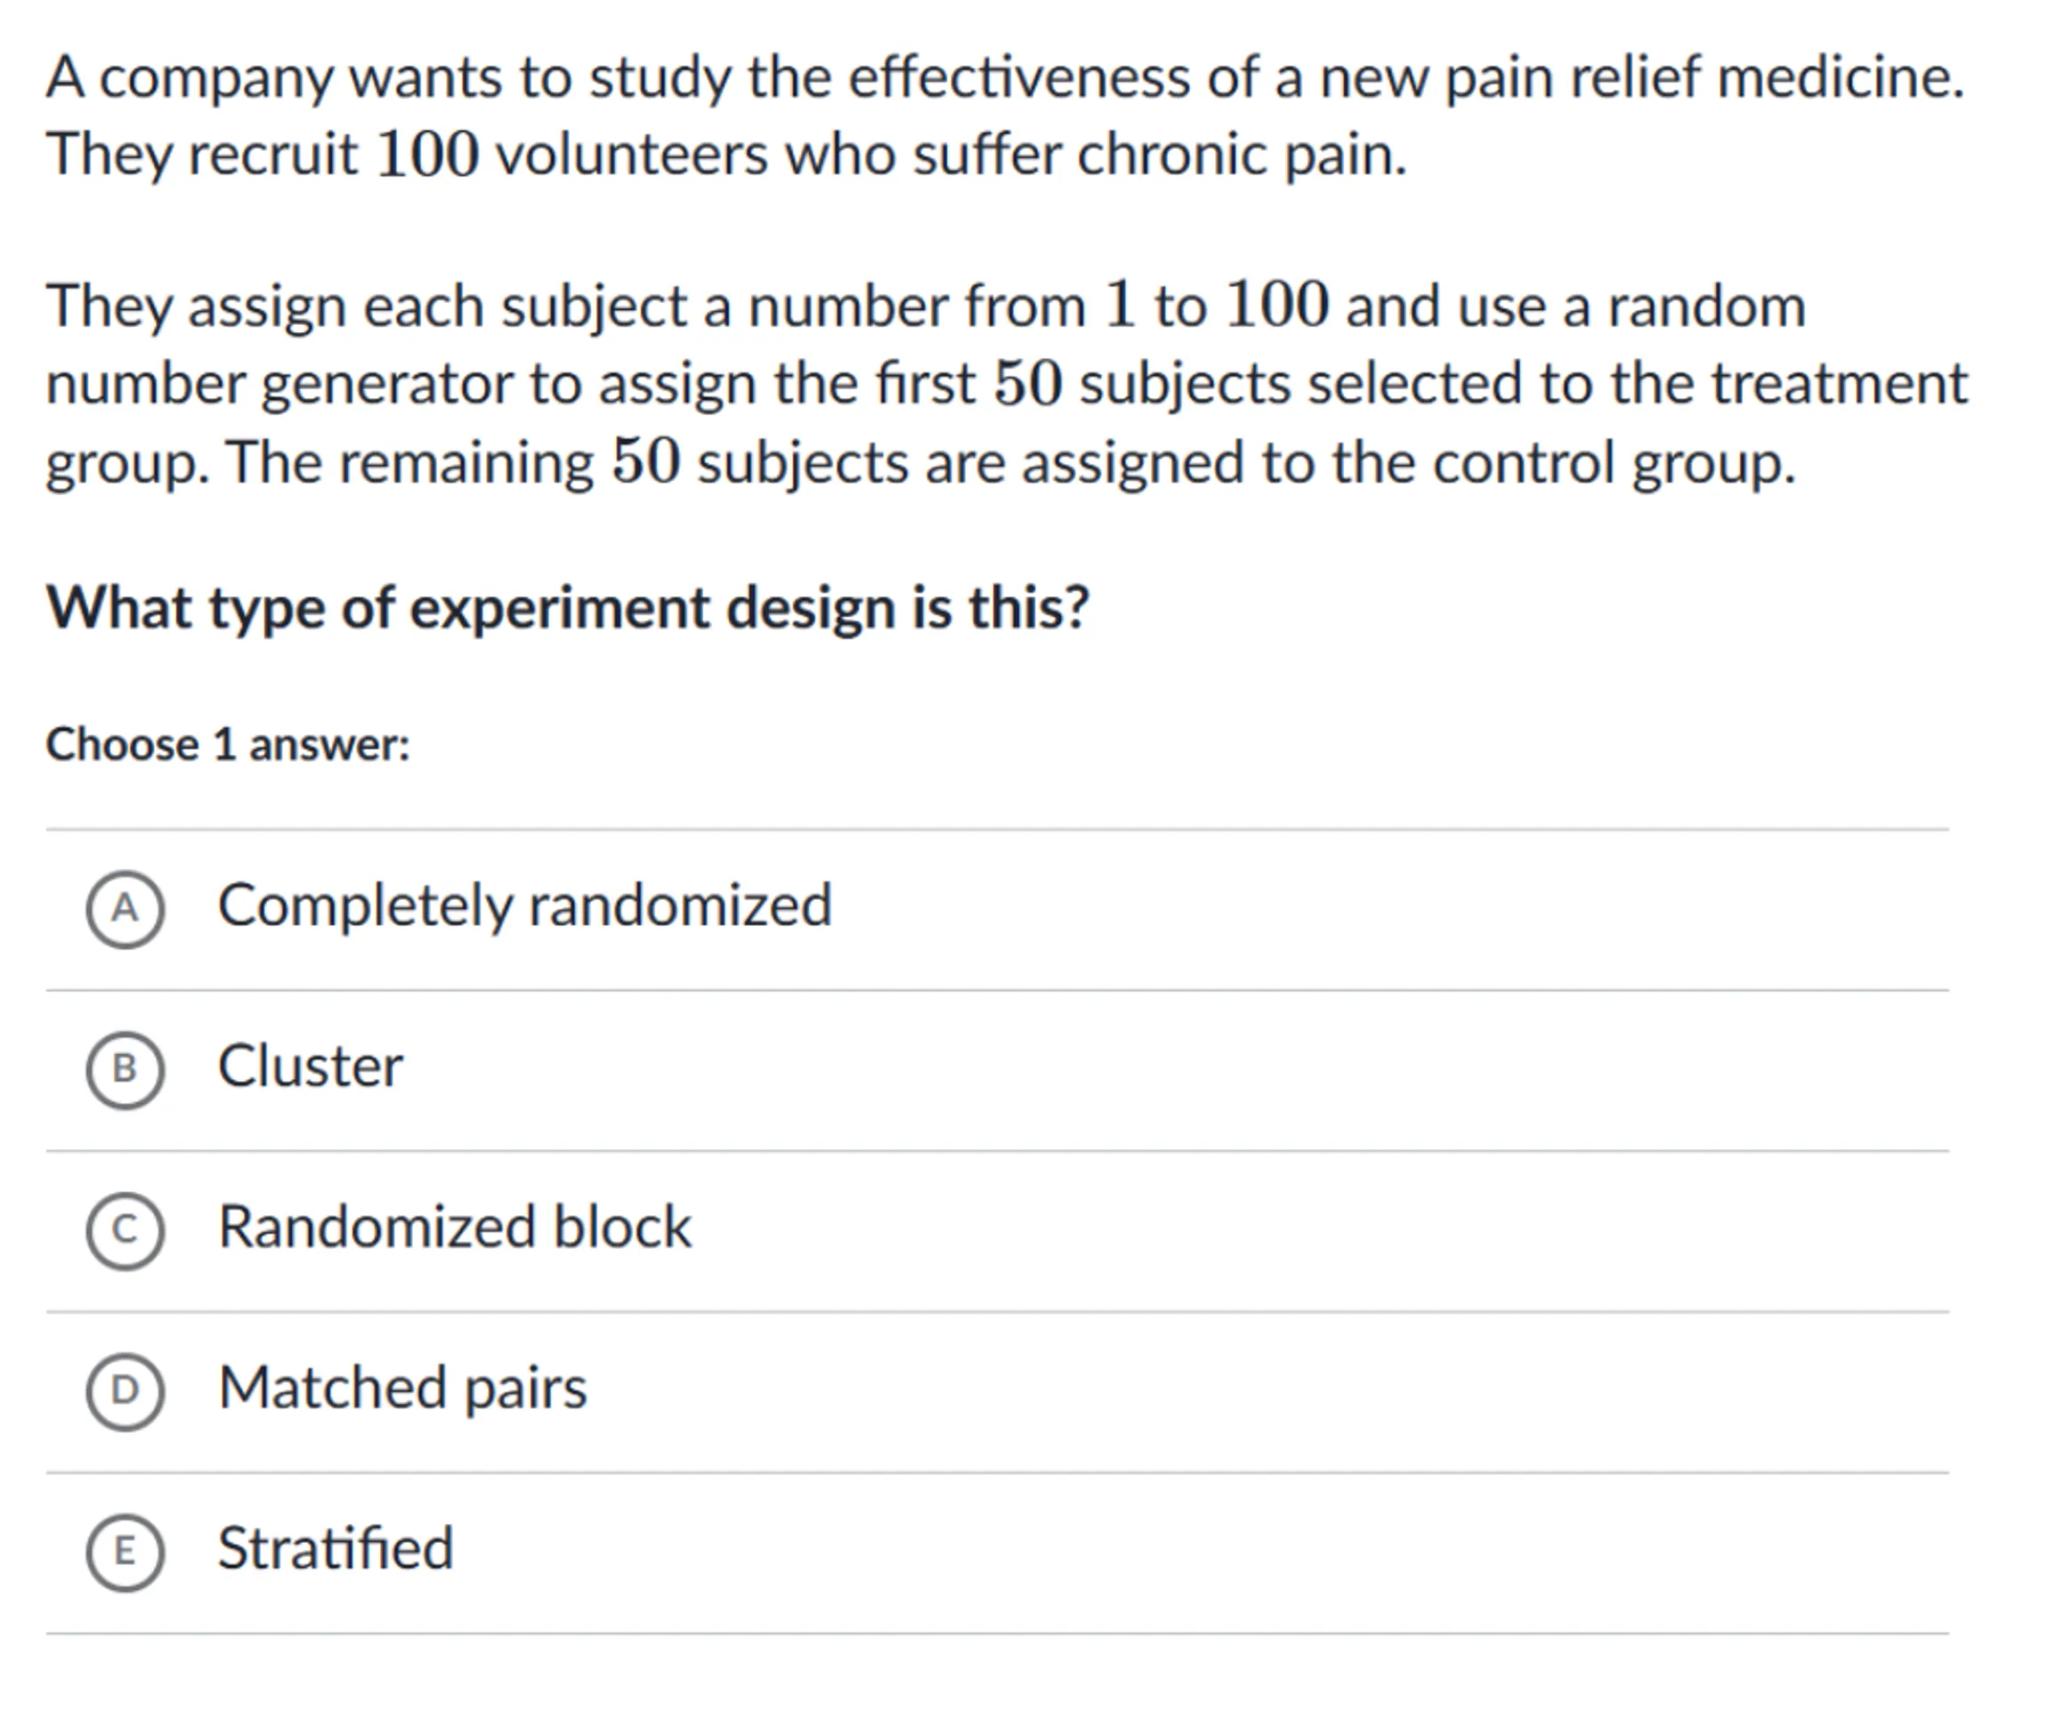Screen dimensions: 2048x1720
Task: Click the number 1 after "number from"
Action: pos(1120,305)
